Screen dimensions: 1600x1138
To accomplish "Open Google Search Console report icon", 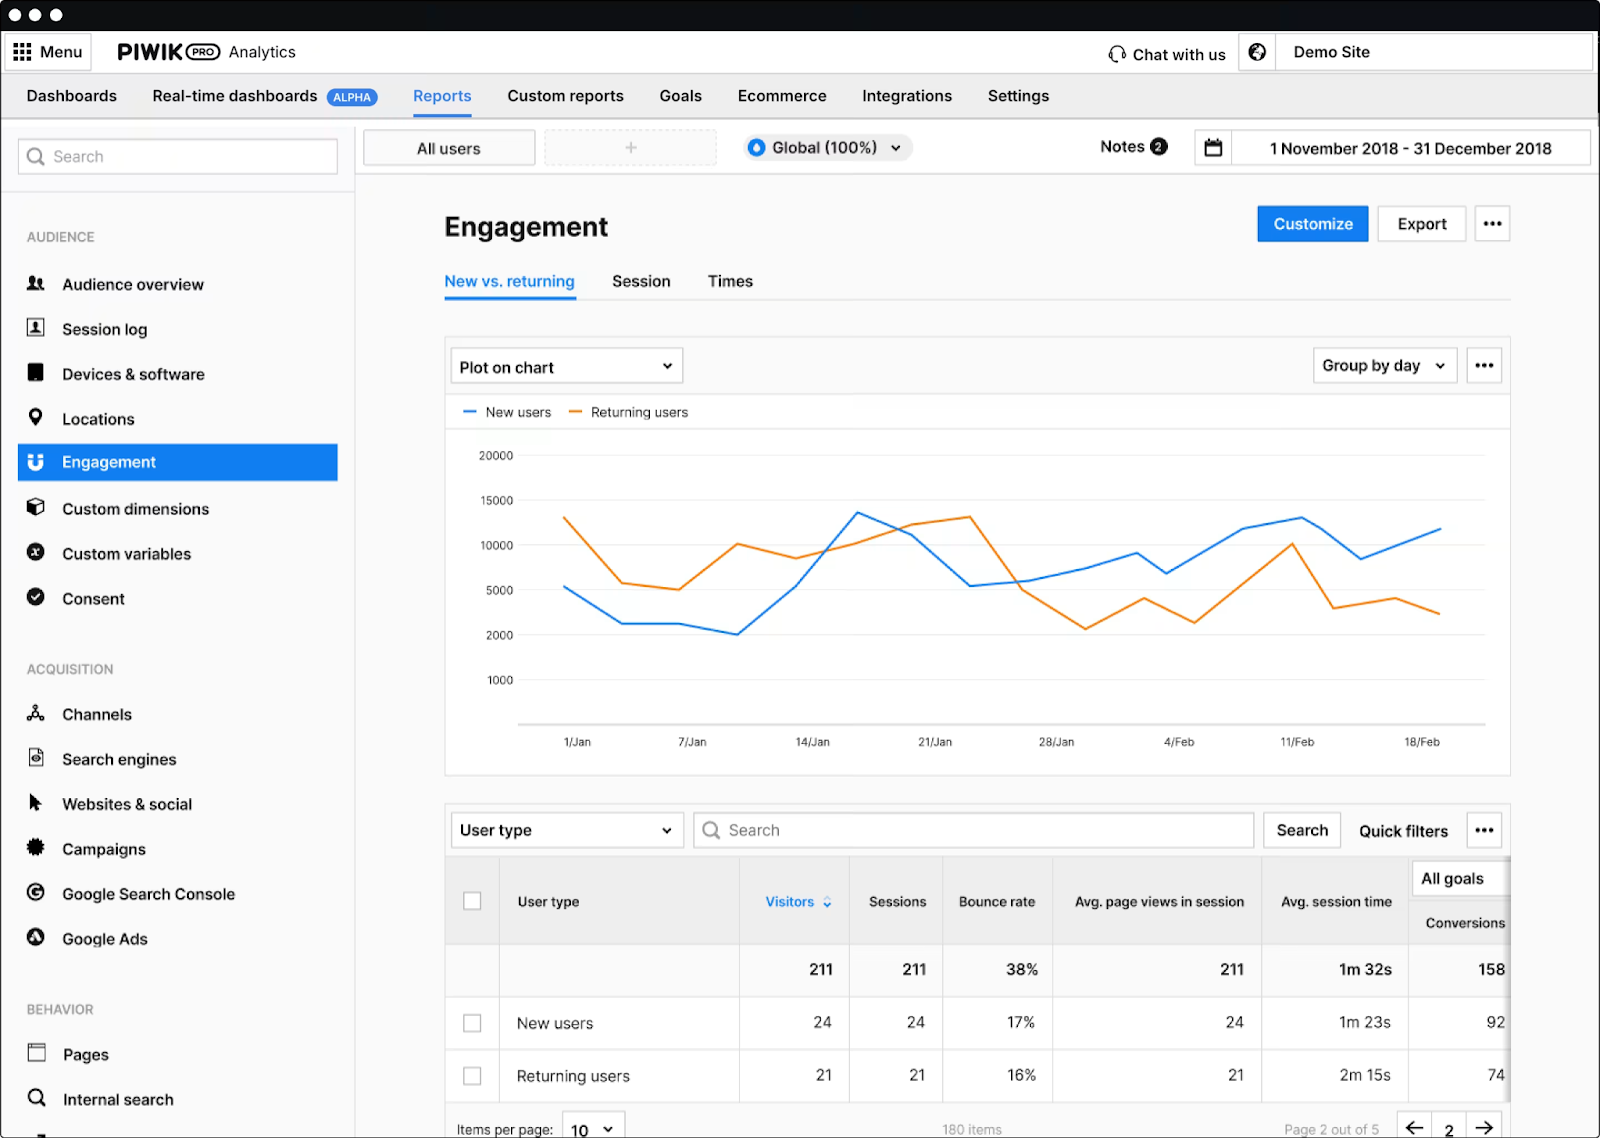I will 36,893.
